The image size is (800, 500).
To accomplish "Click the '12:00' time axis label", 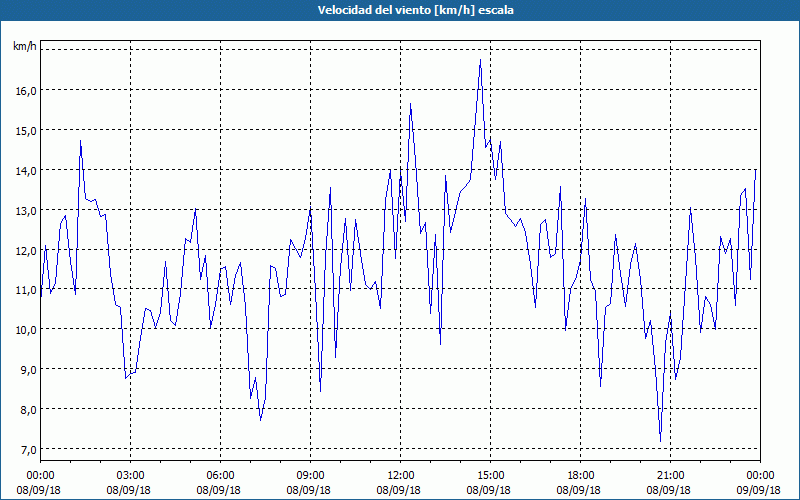I will pos(401,476).
